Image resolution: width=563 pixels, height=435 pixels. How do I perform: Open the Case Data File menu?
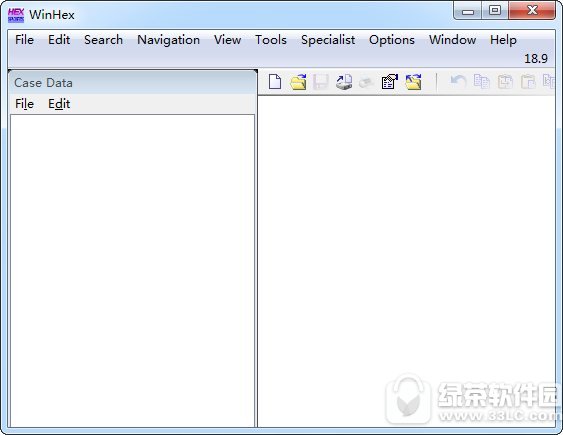[24, 104]
